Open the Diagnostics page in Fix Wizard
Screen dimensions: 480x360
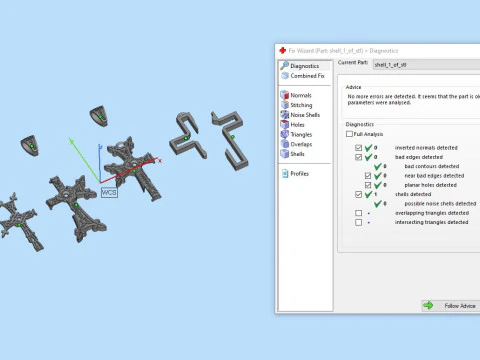[x=304, y=66]
